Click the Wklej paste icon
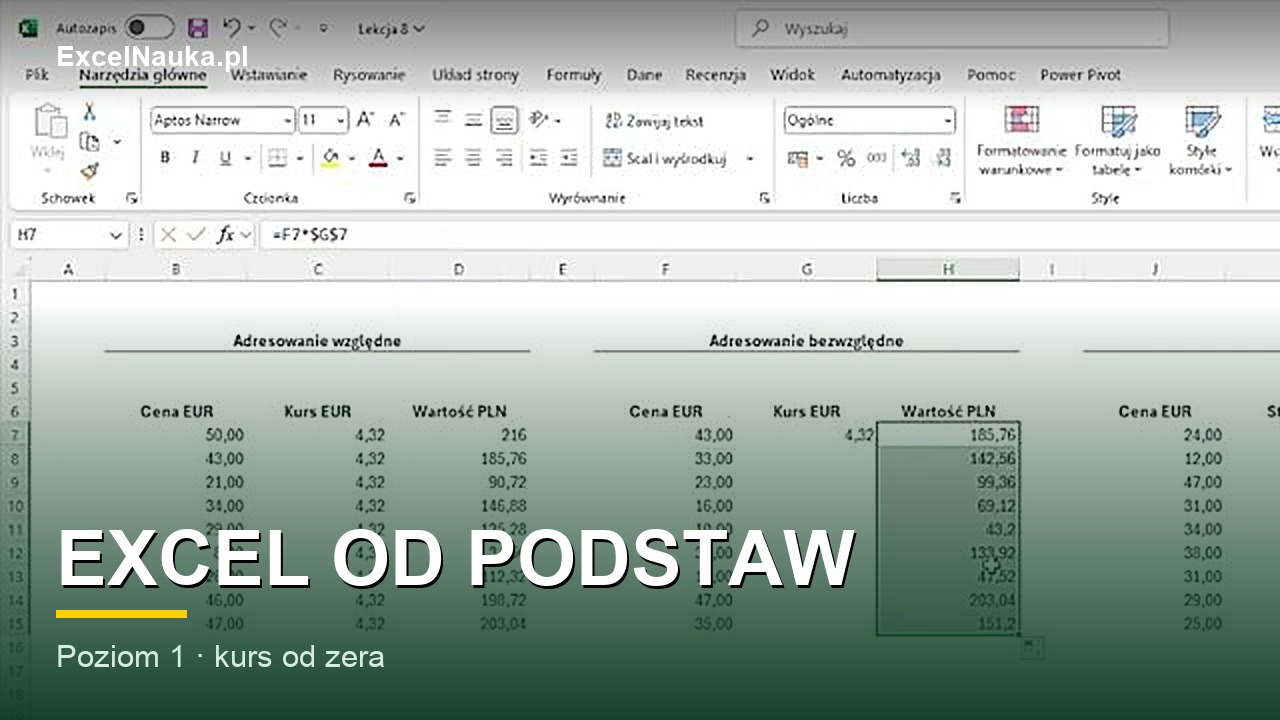This screenshot has height=720, width=1280. point(48,122)
